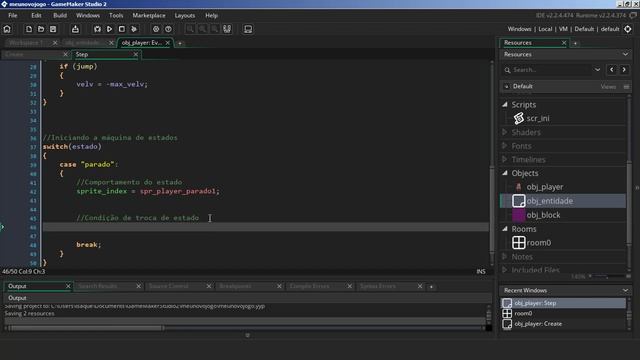Stop the game with the square icon
Image resolution: width=640 pixels, height=360 pixels.
[x=122, y=29]
